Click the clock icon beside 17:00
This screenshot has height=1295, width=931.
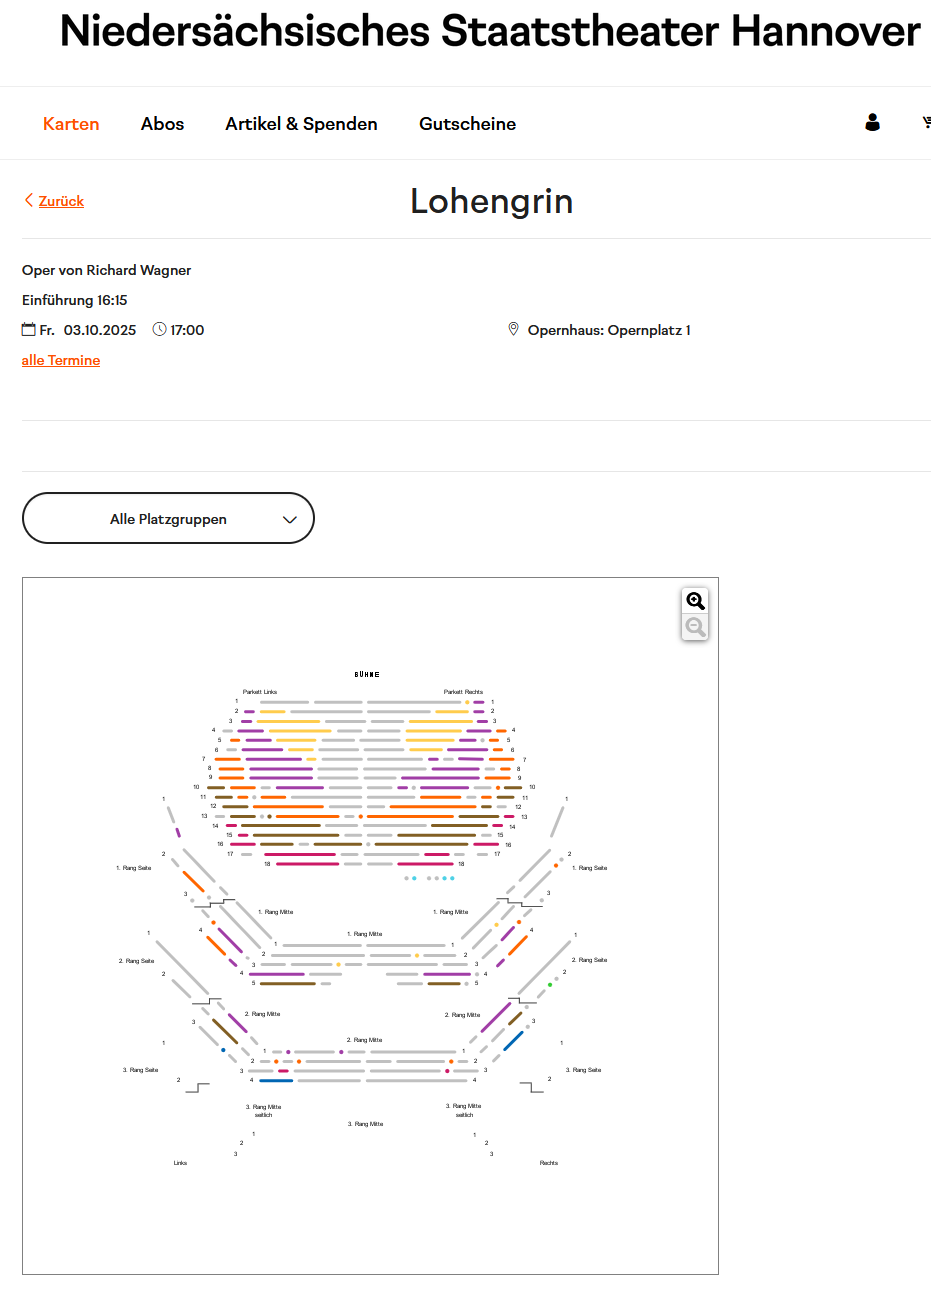click(x=160, y=330)
